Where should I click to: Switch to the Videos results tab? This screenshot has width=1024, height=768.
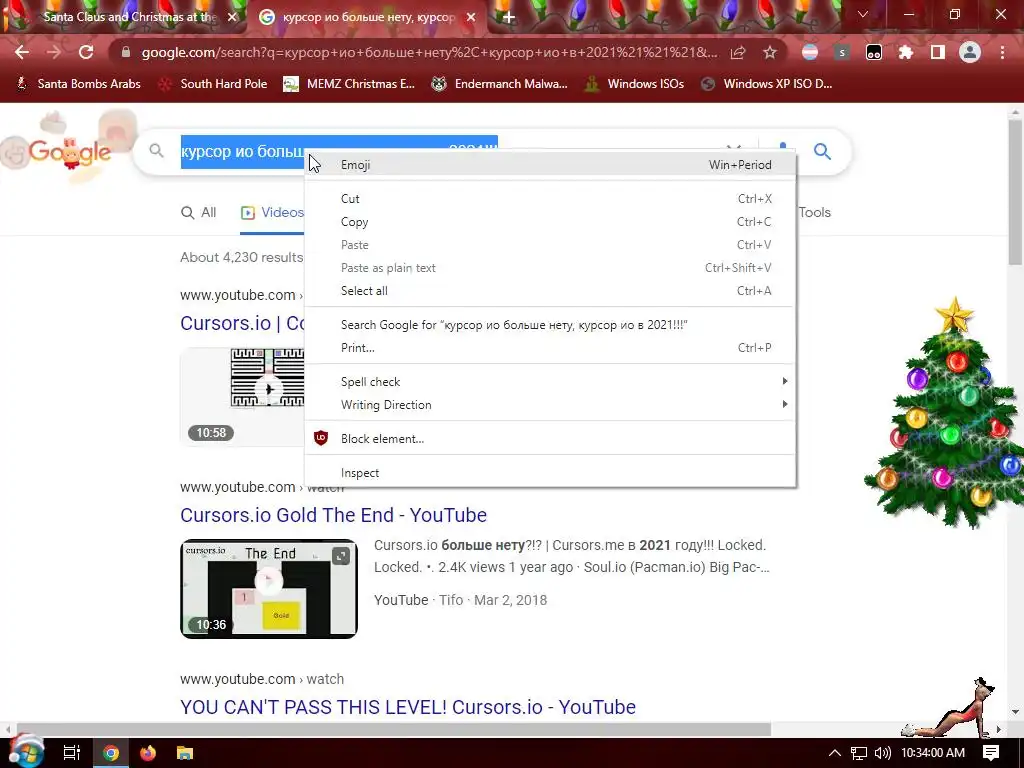[x=272, y=212]
